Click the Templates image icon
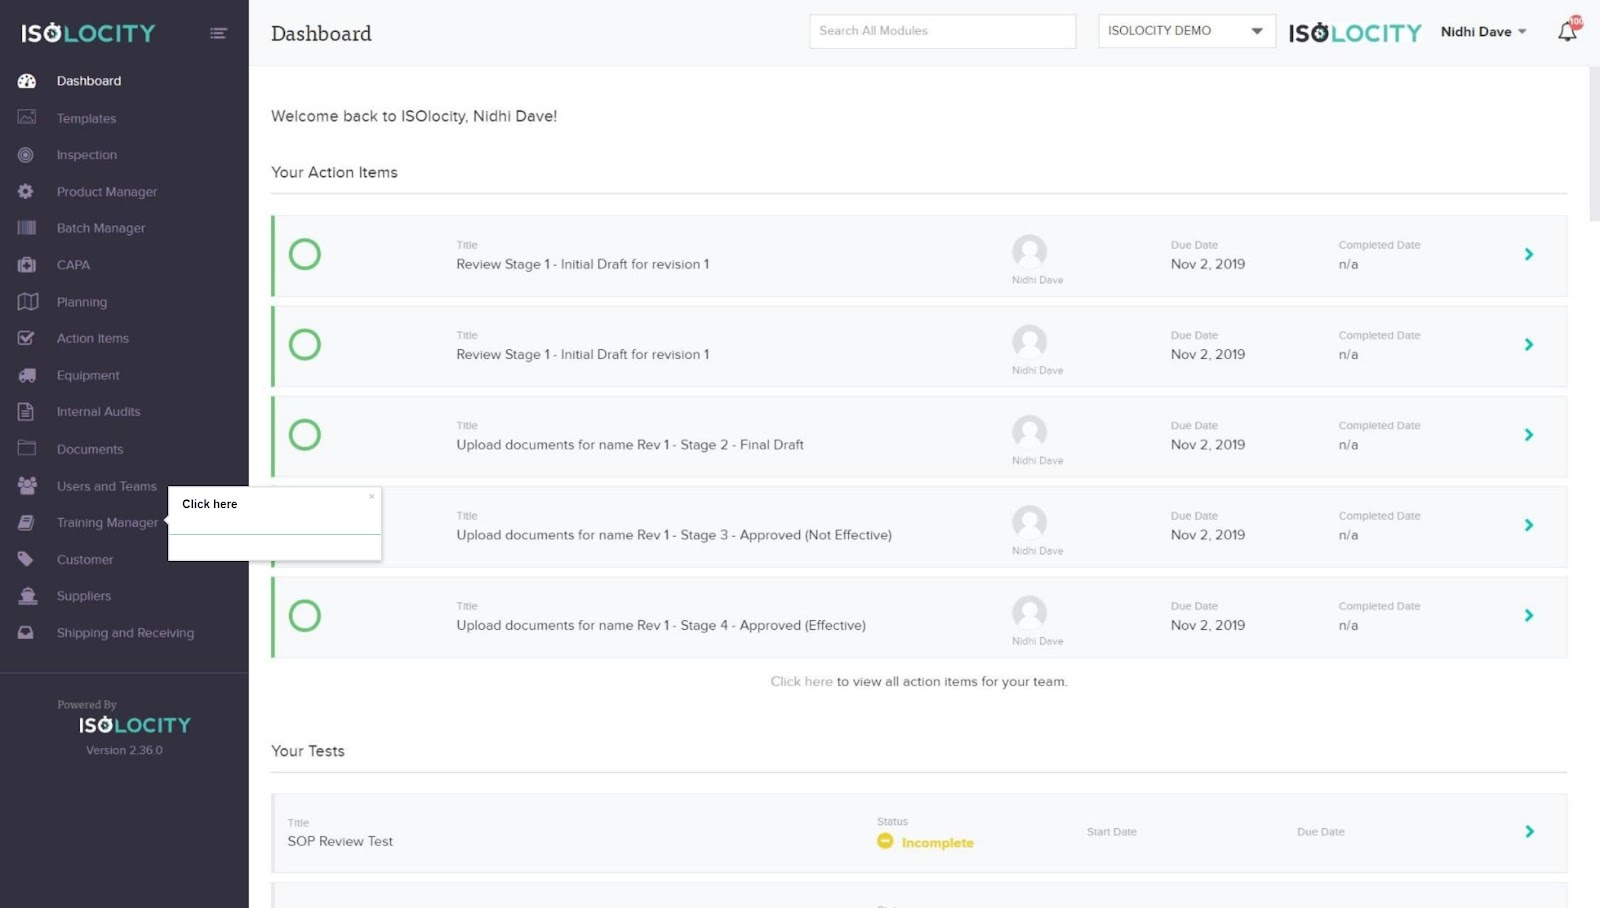 pyautogui.click(x=27, y=118)
